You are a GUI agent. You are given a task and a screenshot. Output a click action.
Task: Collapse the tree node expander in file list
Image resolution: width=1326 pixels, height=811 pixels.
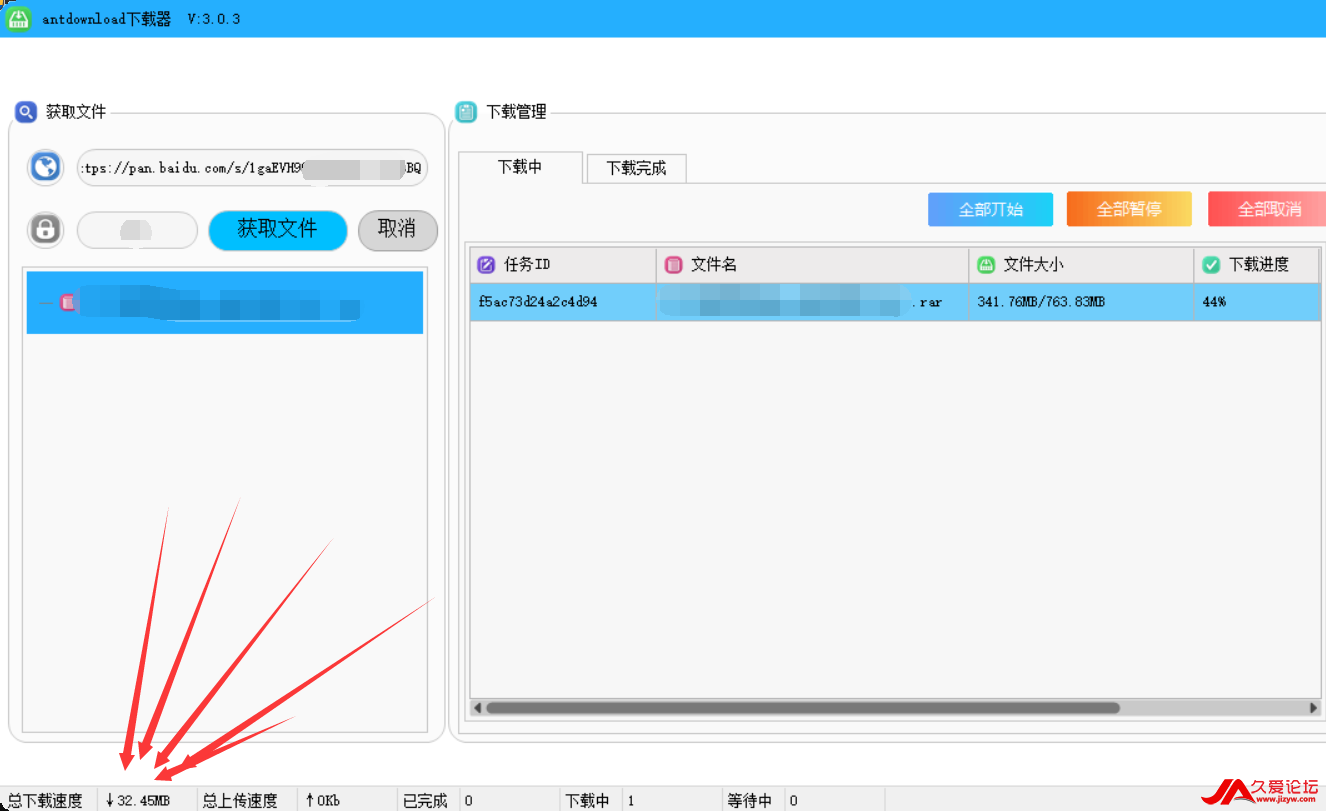coord(45,302)
